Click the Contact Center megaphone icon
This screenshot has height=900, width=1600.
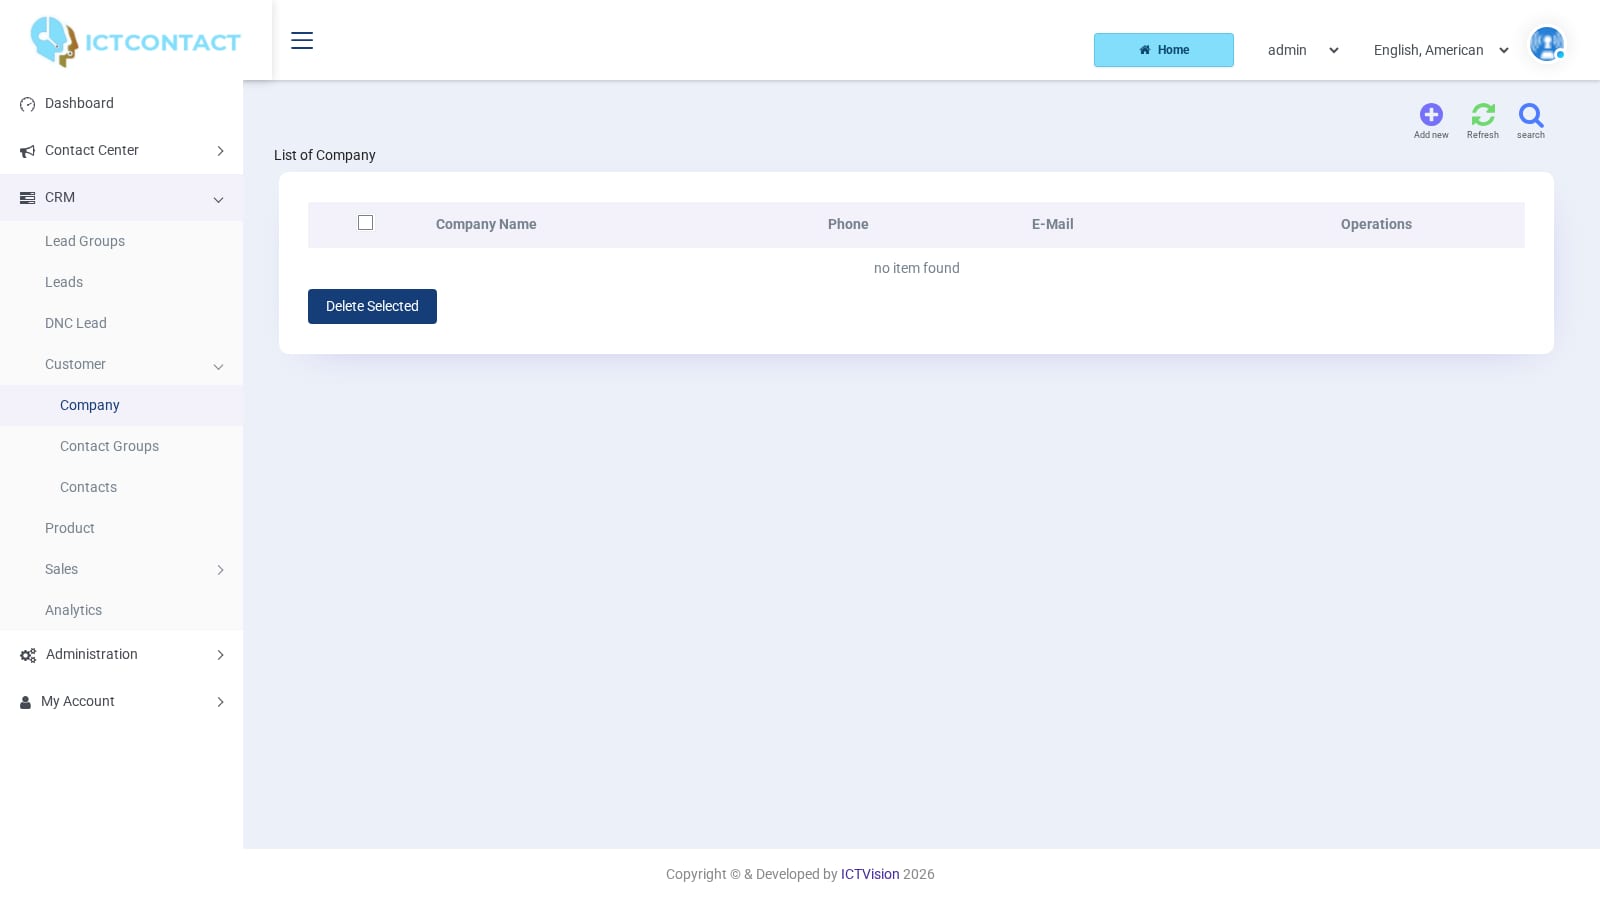(x=27, y=151)
